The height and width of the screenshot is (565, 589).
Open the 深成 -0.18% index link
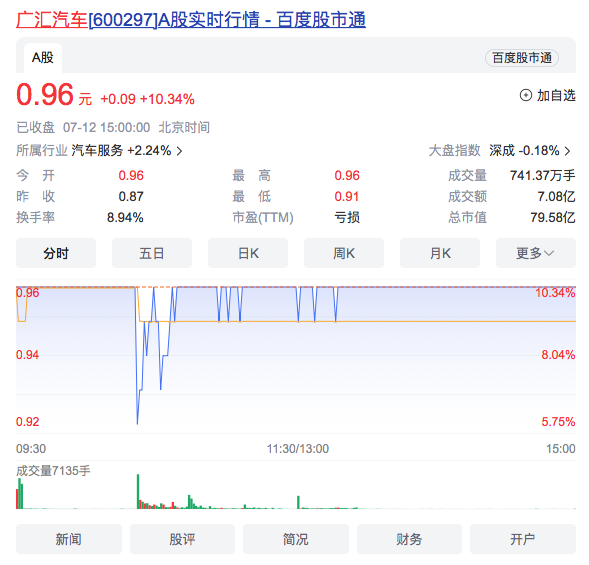pyautogui.click(x=524, y=151)
